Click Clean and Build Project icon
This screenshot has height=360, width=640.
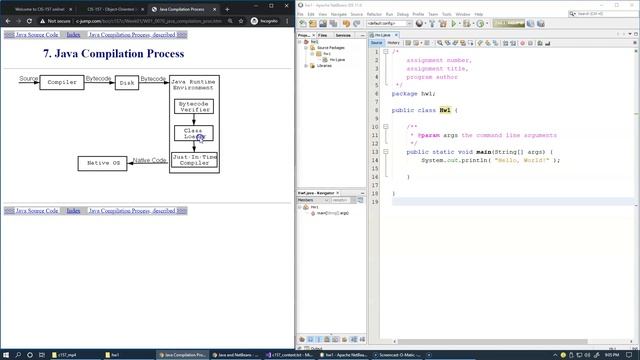(x=442, y=24)
